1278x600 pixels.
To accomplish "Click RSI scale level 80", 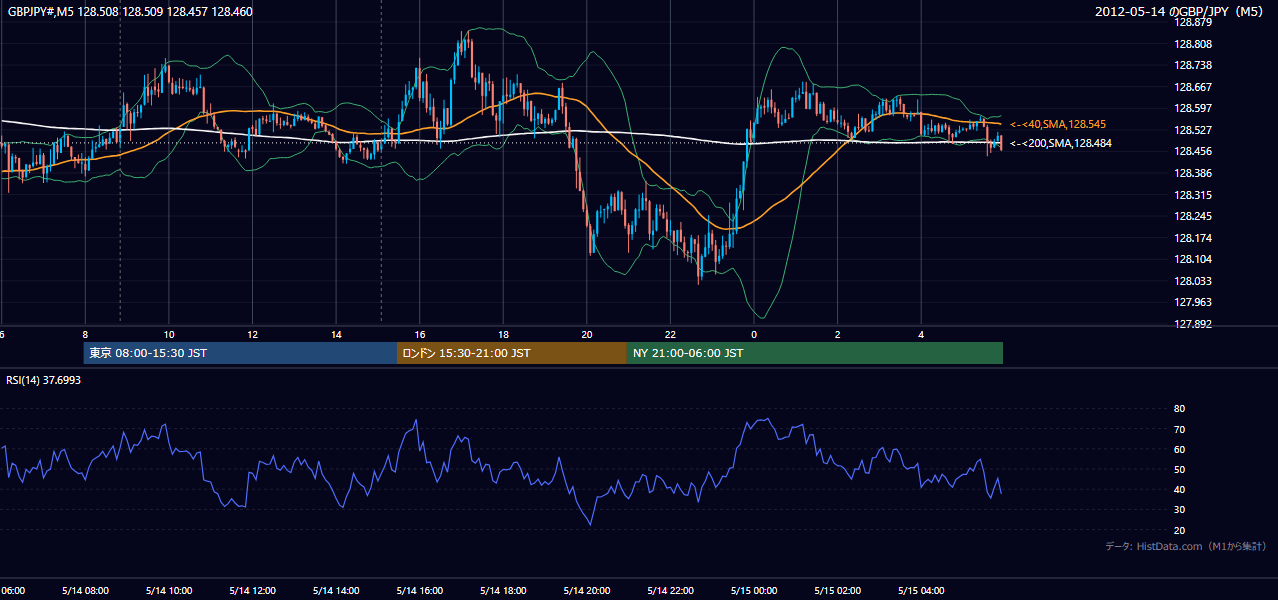I will pos(1179,409).
